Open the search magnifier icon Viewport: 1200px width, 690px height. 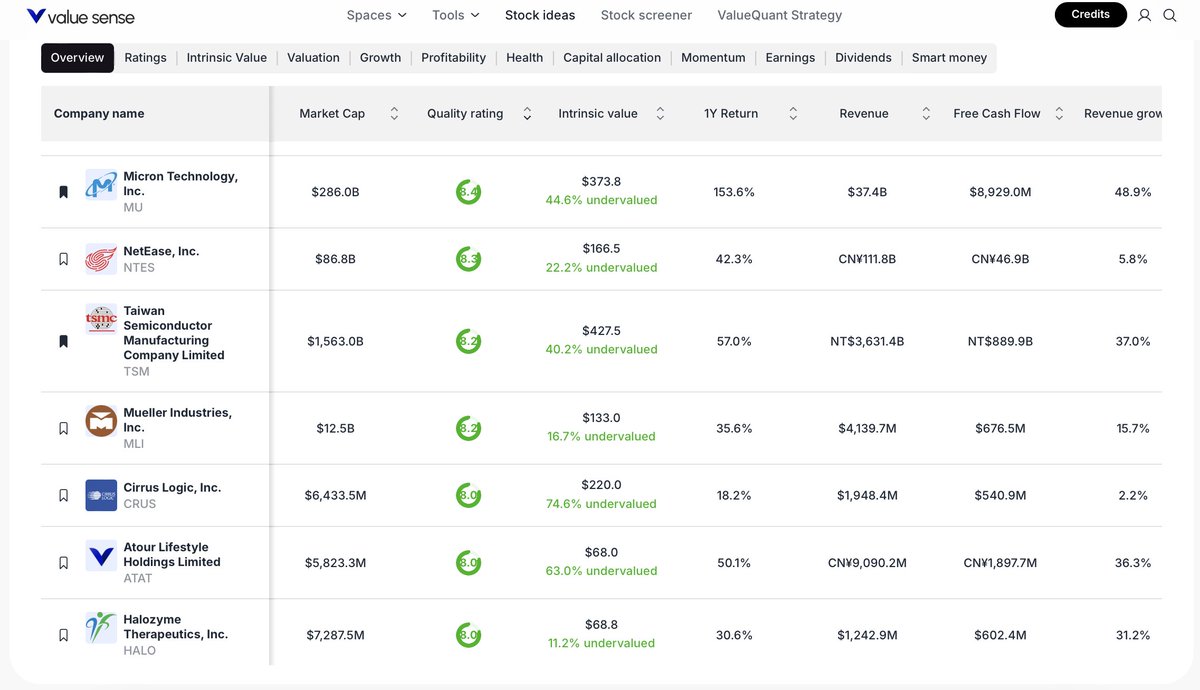coord(1169,15)
